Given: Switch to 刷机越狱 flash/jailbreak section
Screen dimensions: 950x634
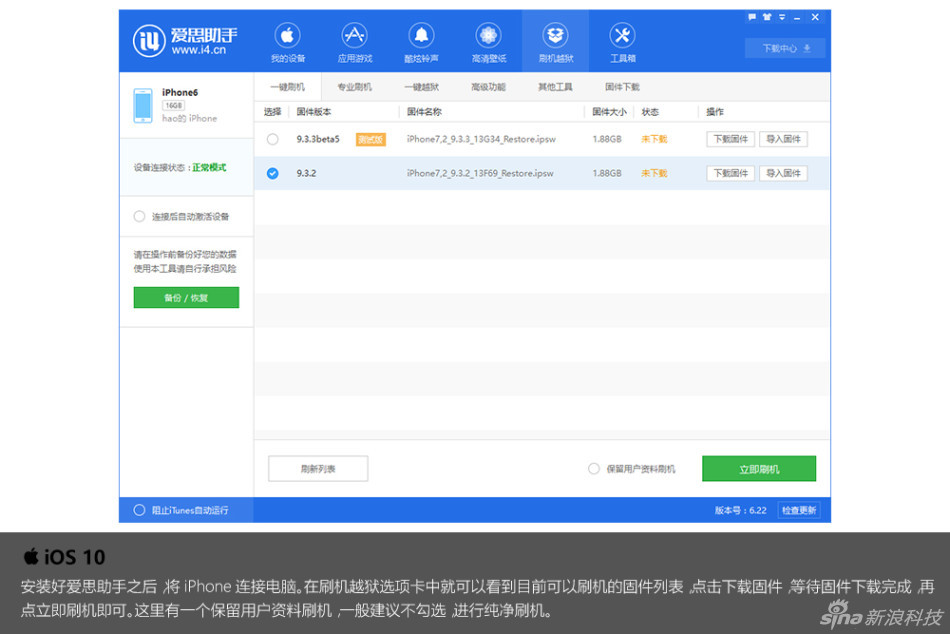Looking at the screenshot, I should [x=555, y=40].
